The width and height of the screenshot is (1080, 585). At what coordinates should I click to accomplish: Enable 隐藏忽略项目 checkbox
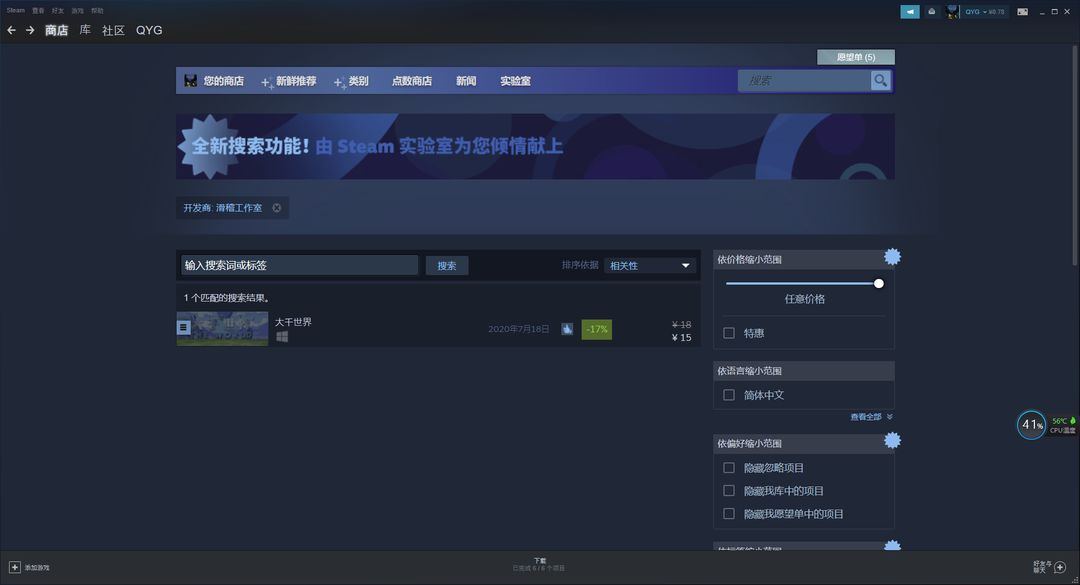click(x=729, y=468)
